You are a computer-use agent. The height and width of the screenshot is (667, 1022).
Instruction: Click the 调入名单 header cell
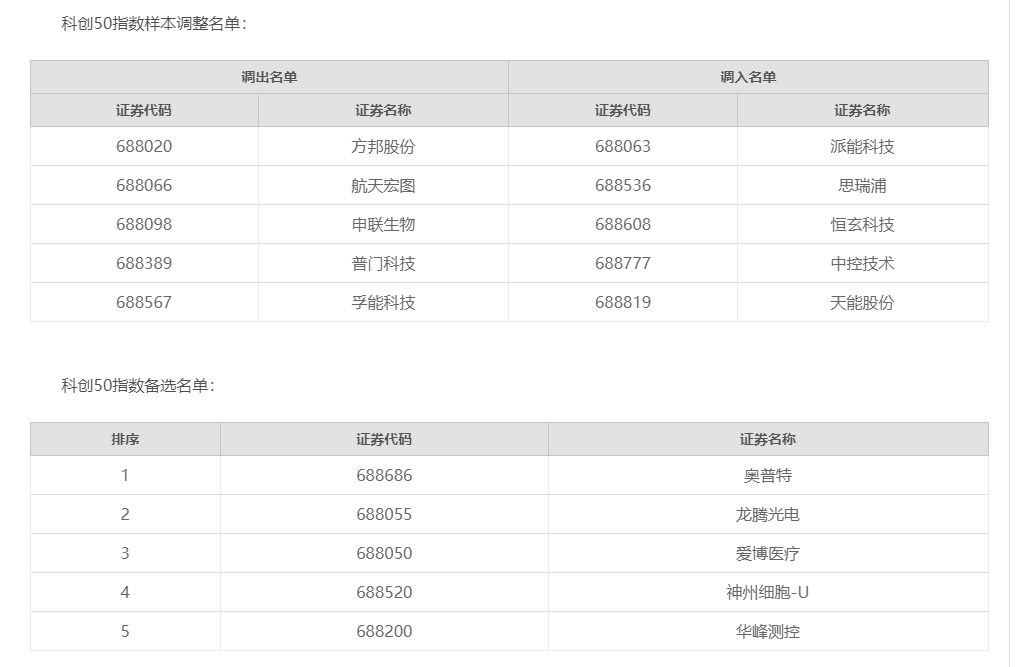(748, 77)
